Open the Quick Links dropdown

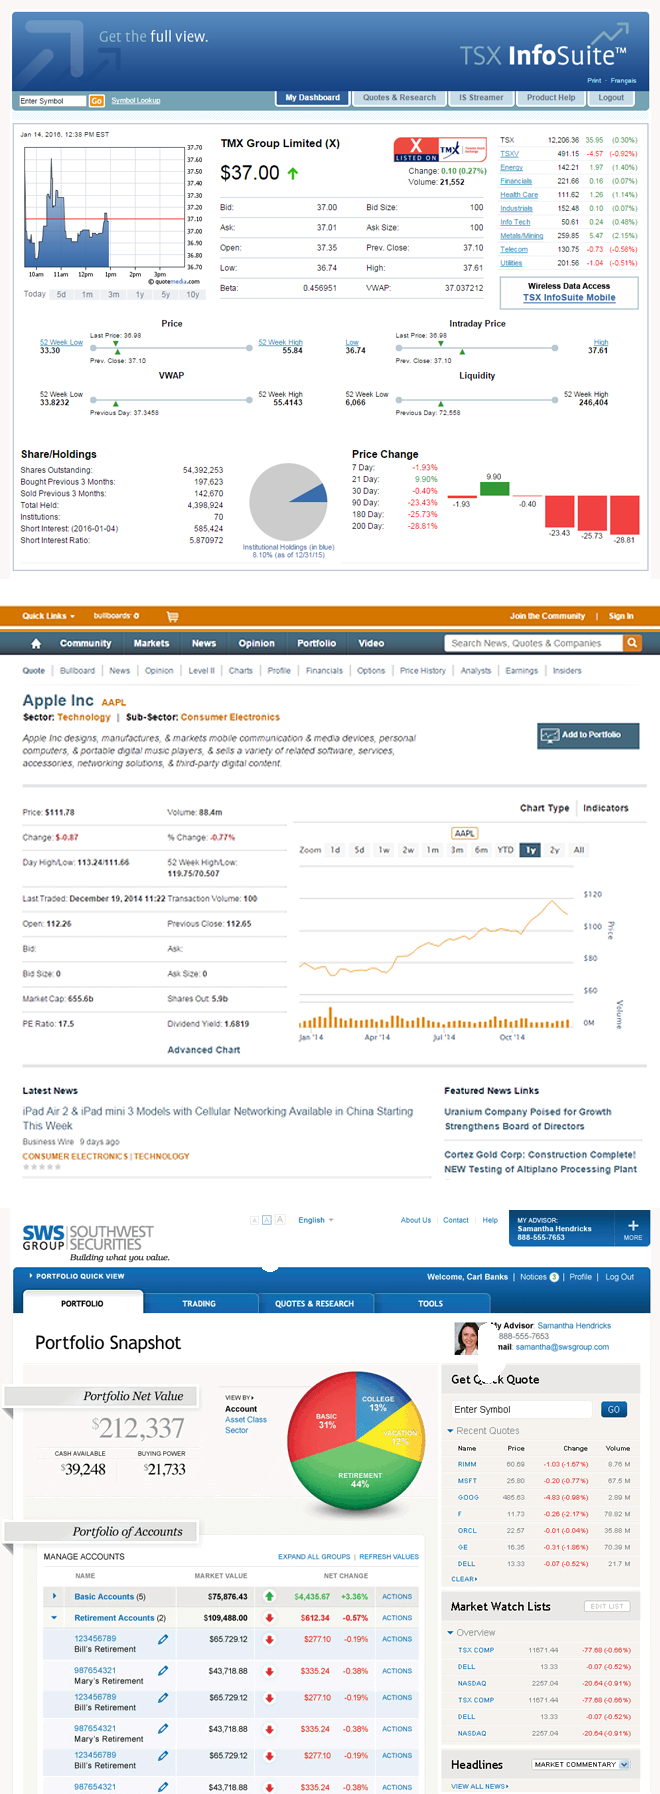pos(48,616)
